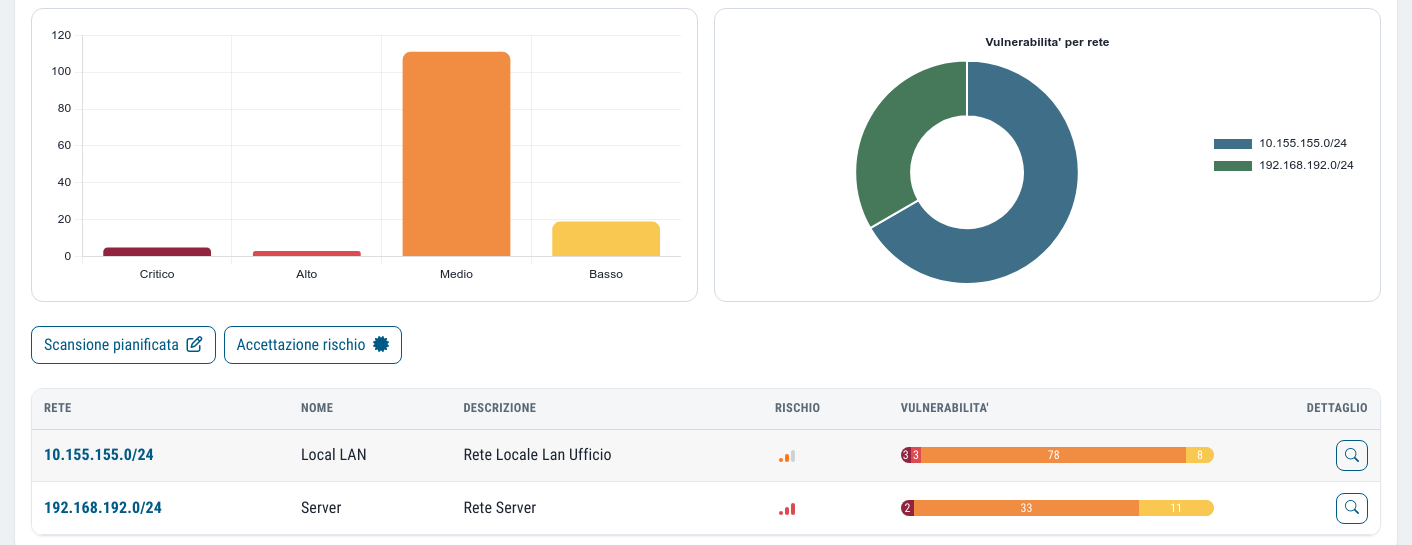The height and width of the screenshot is (545, 1412).
Task: Open detail magnifier for 10.155.155.0/24 row
Action: point(1352,455)
